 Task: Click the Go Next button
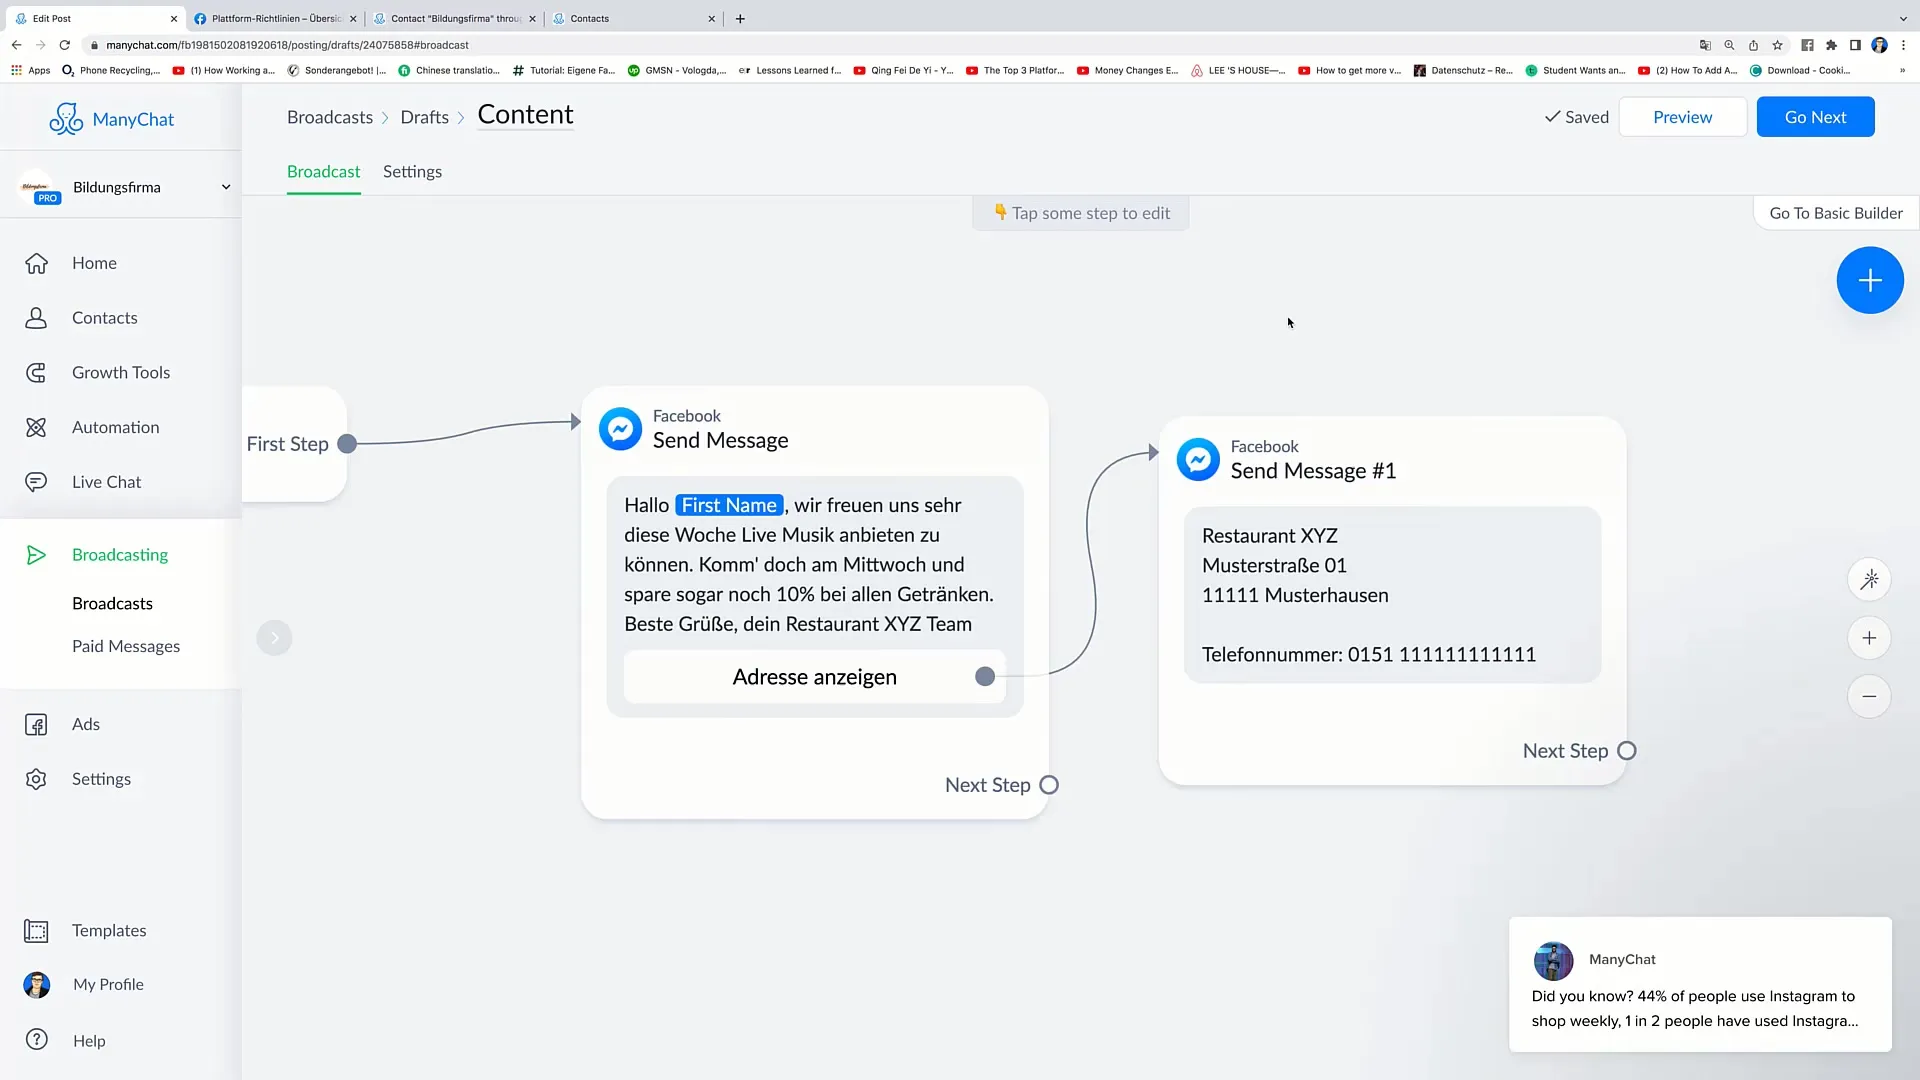click(1816, 117)
